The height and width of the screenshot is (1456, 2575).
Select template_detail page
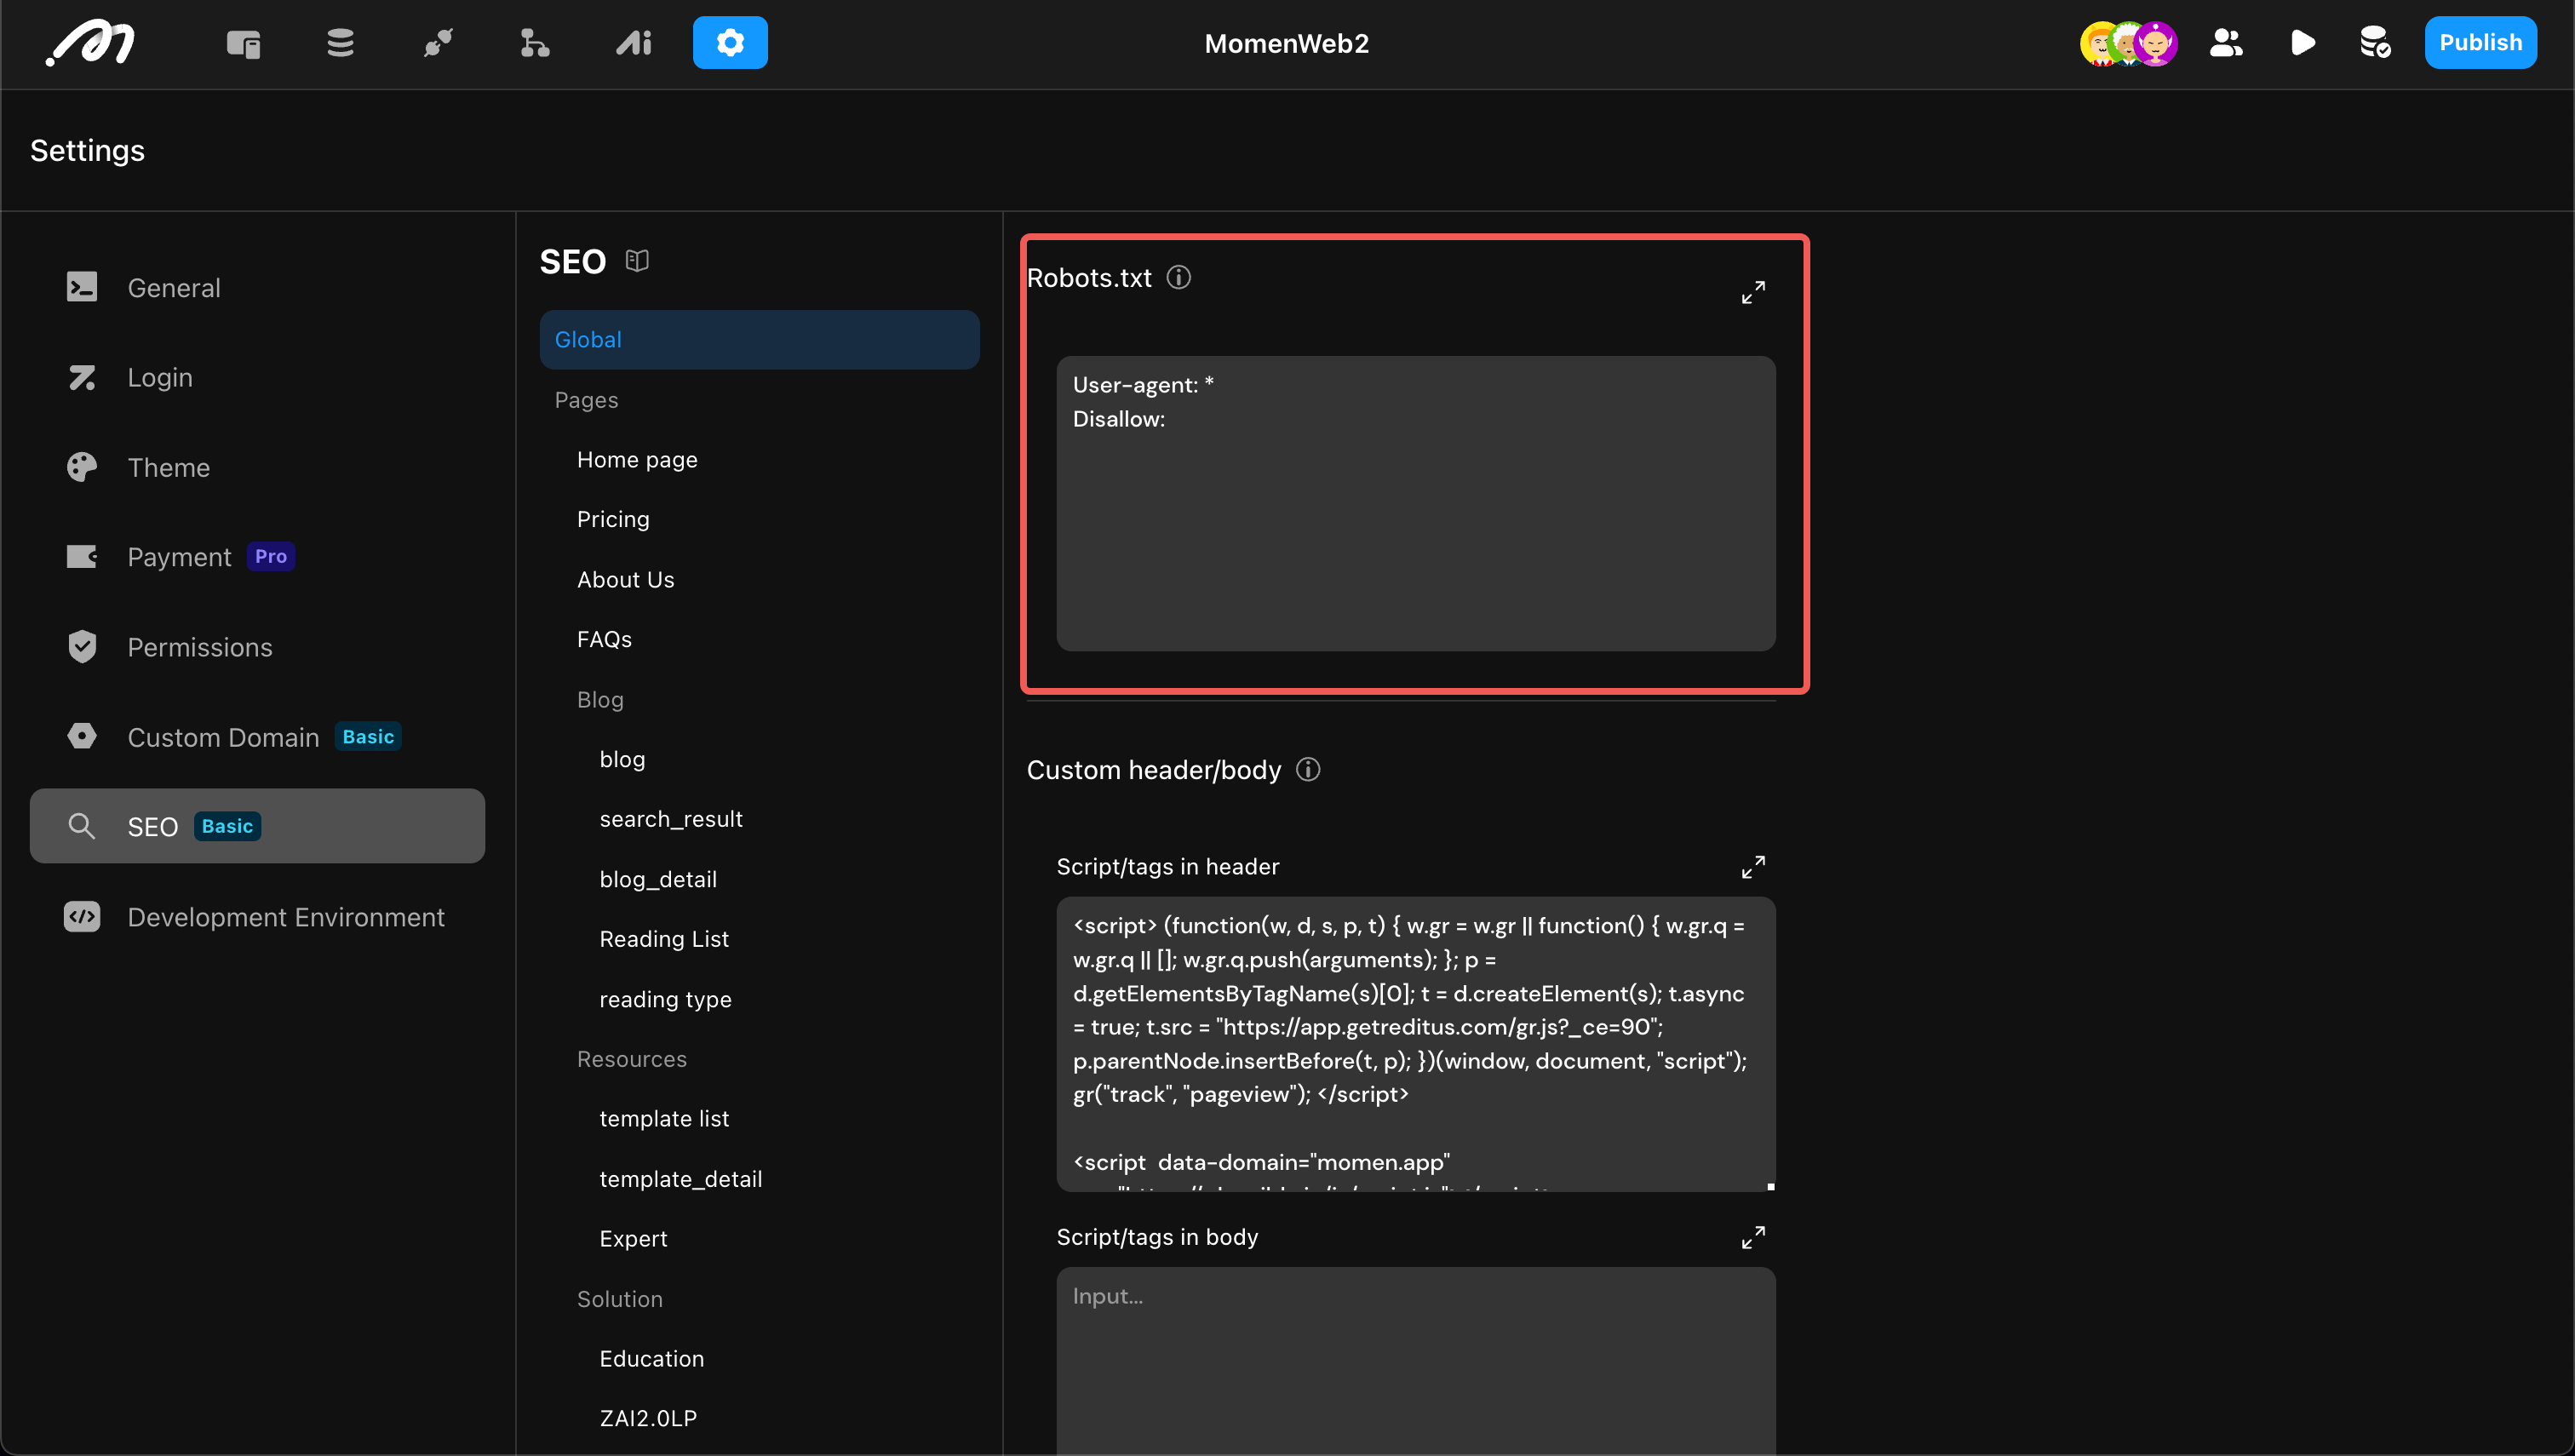[681, 1179]
